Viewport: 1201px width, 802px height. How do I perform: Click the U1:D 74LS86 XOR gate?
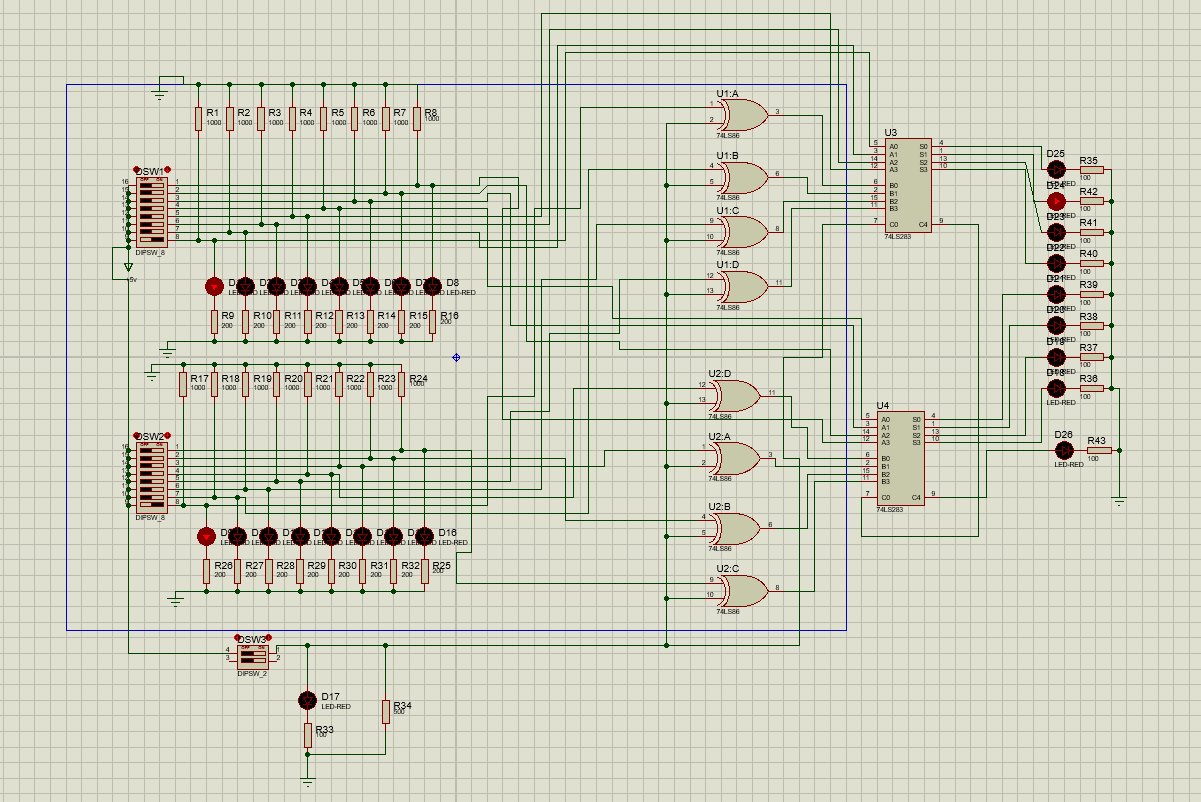click(743, 285)
